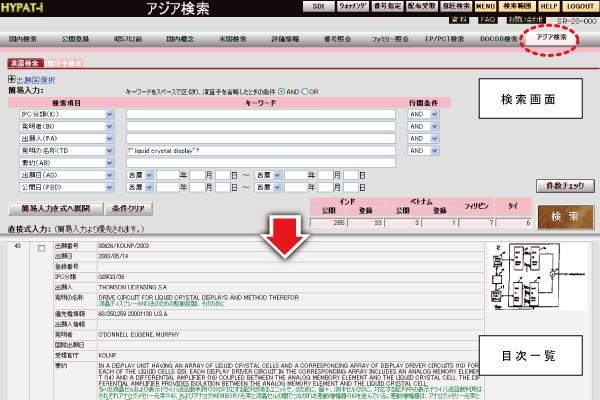The image size is (600, 400).
Task: Switch to the アジア検索 tab
Action: pos(552,38)
